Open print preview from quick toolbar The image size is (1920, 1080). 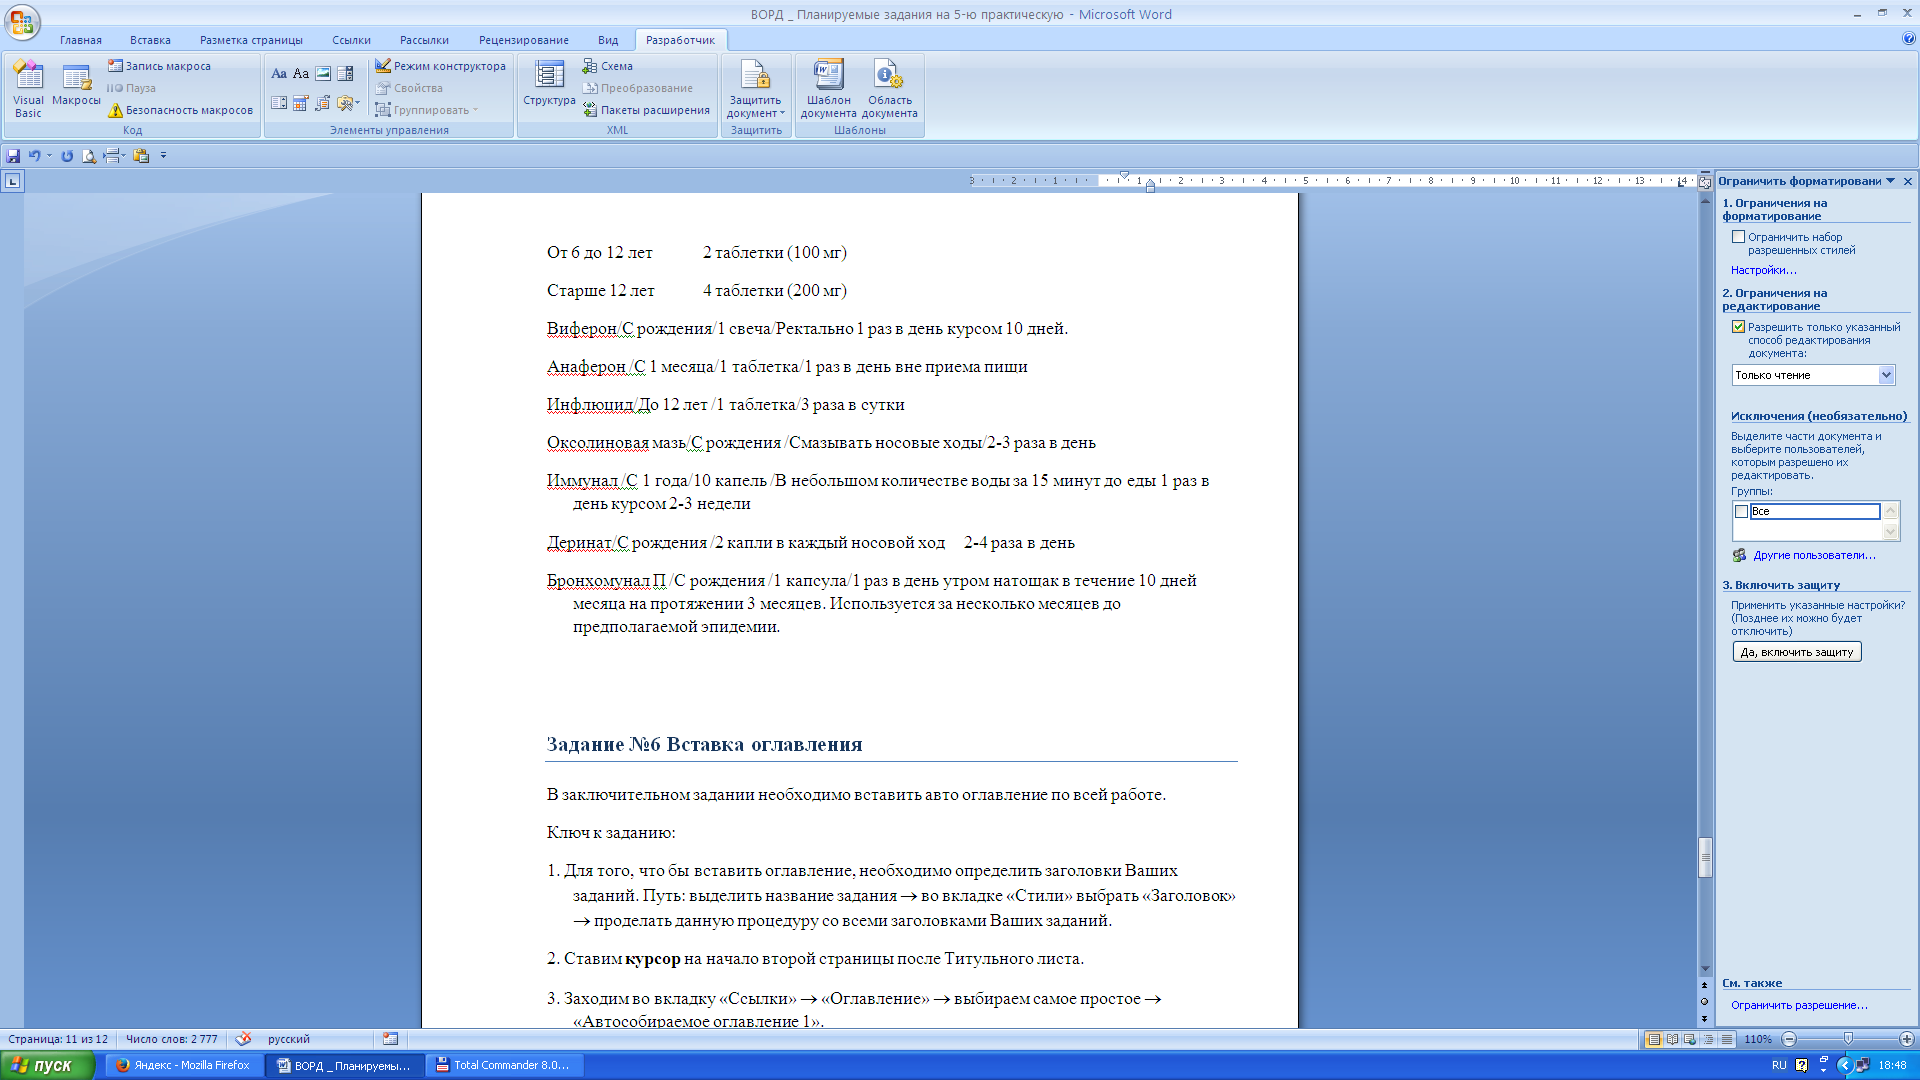tap(89, 156)
